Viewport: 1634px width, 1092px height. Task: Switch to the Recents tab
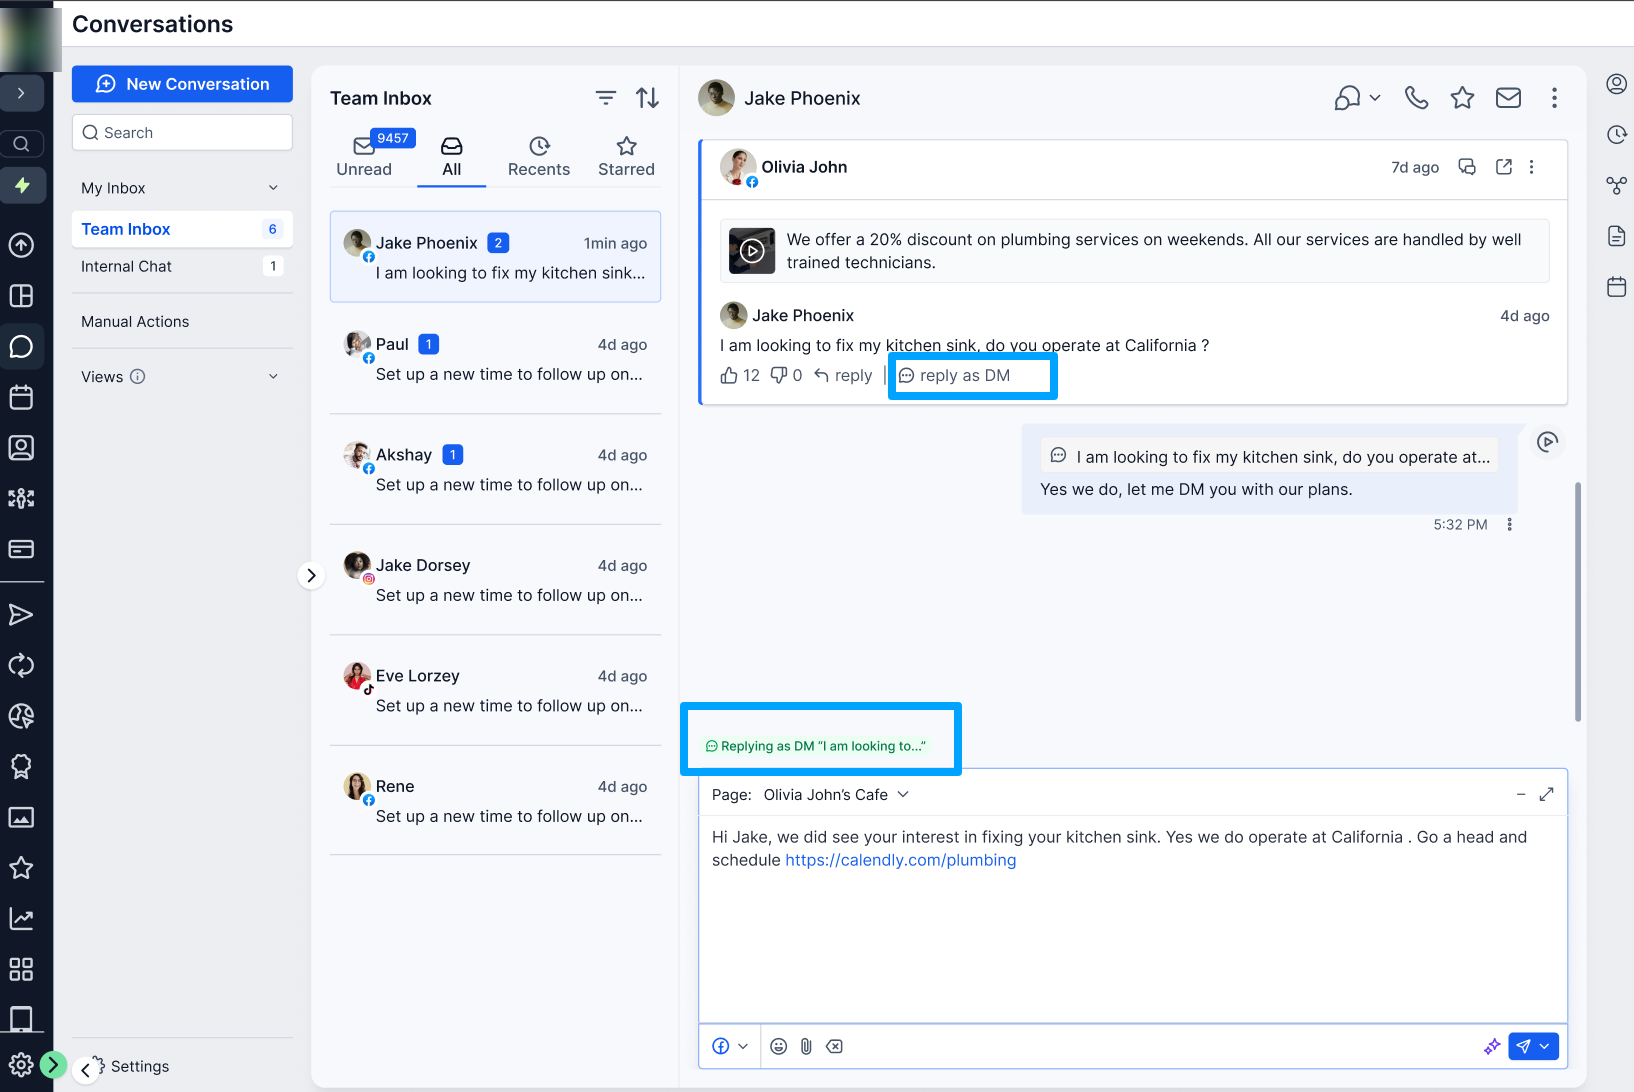tap(539, 157)
